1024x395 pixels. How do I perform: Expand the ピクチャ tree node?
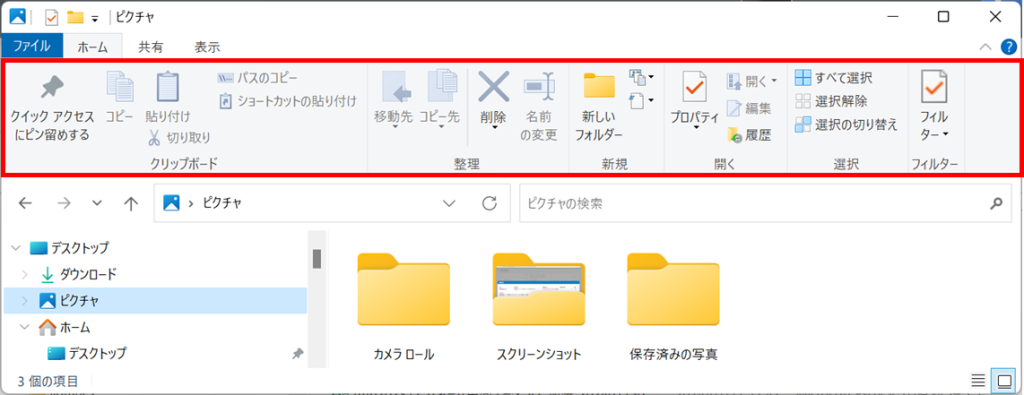click(25, 301)
